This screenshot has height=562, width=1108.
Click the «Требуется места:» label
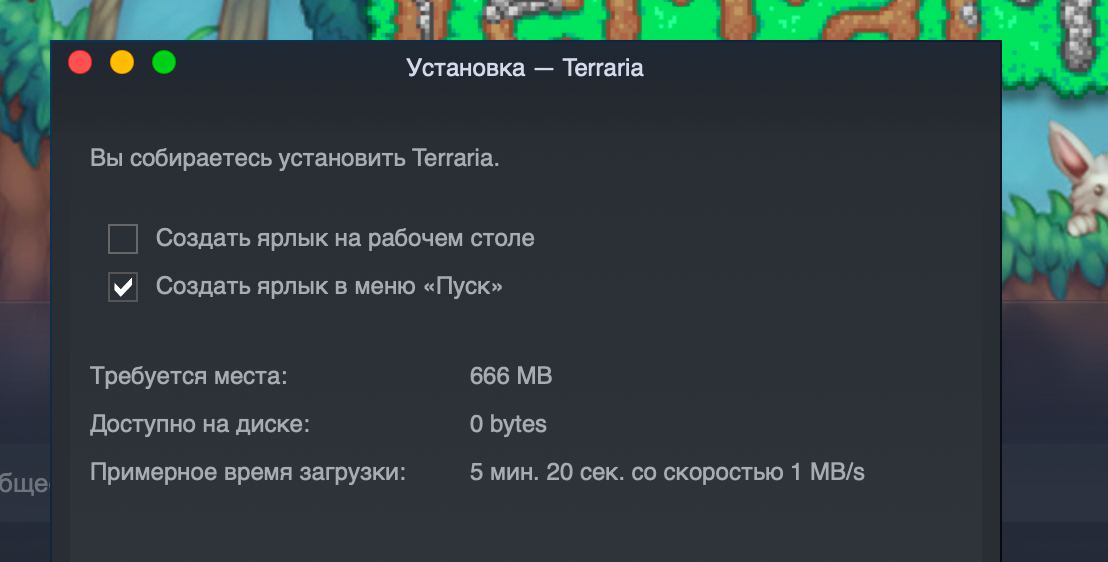[189, 376]
